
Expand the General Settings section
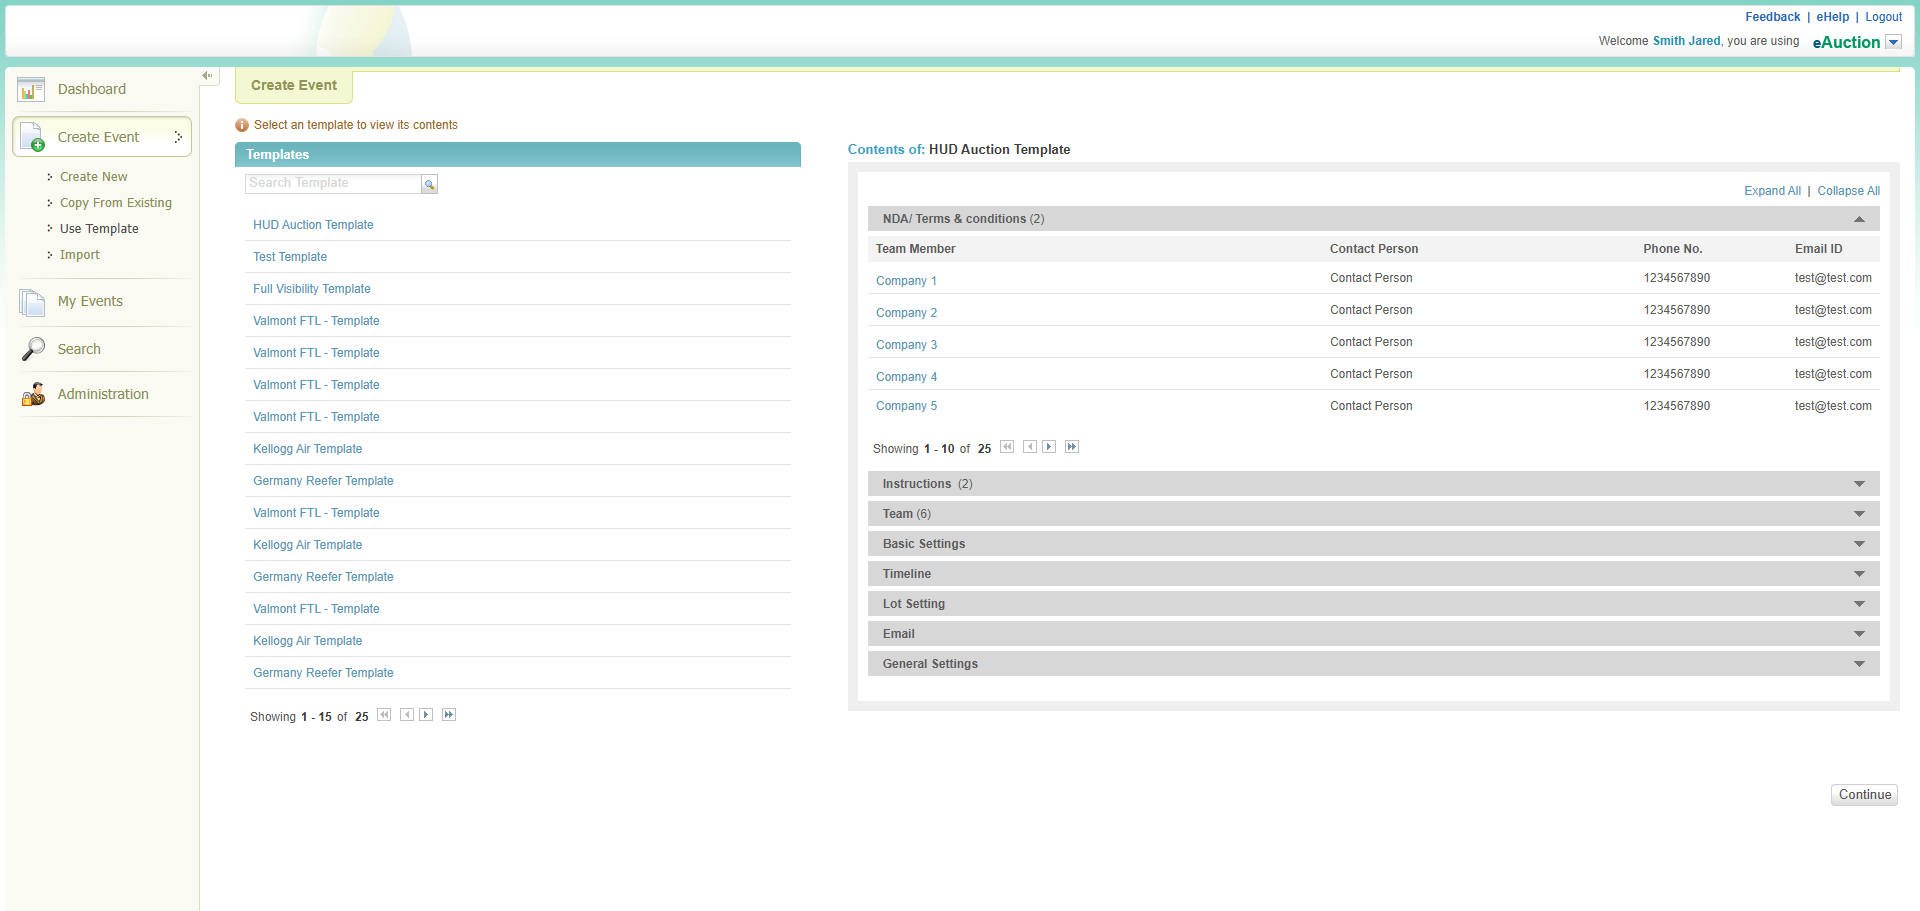tap(1859, 664)
